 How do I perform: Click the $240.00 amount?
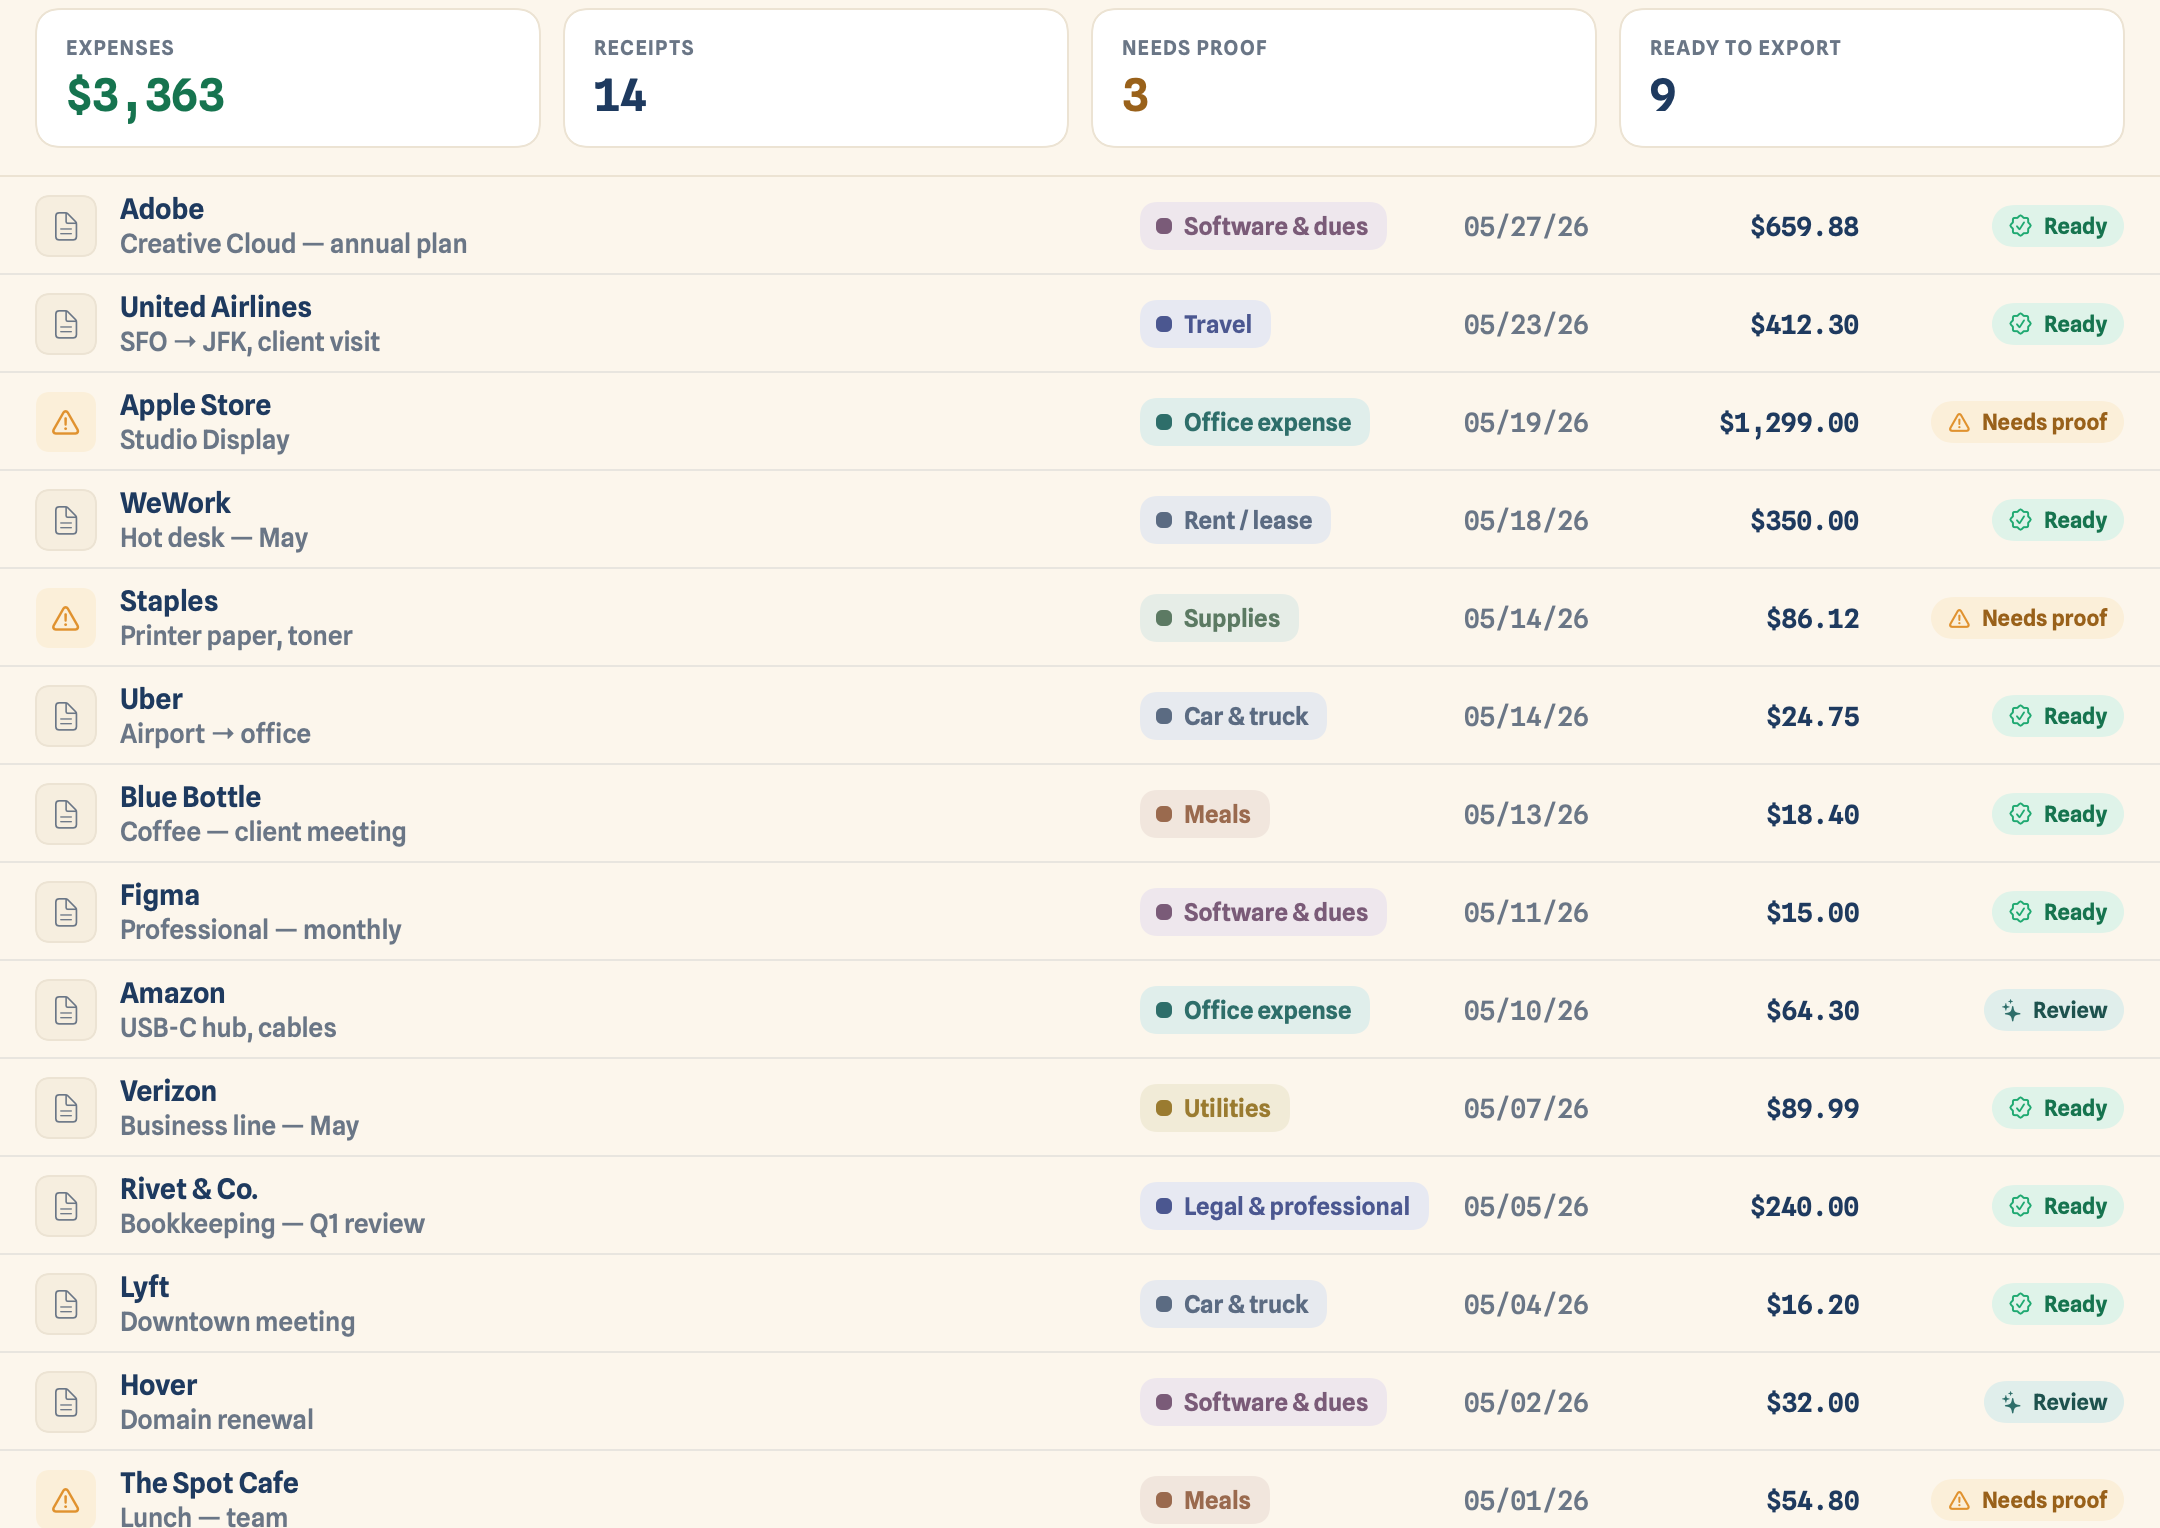(x=1805, y=1207)
